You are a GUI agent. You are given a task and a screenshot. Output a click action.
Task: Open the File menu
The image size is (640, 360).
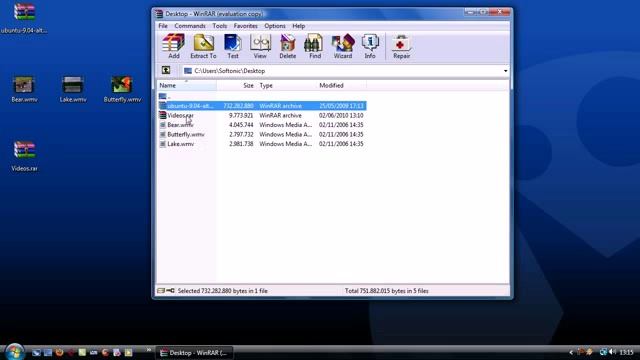163,26
